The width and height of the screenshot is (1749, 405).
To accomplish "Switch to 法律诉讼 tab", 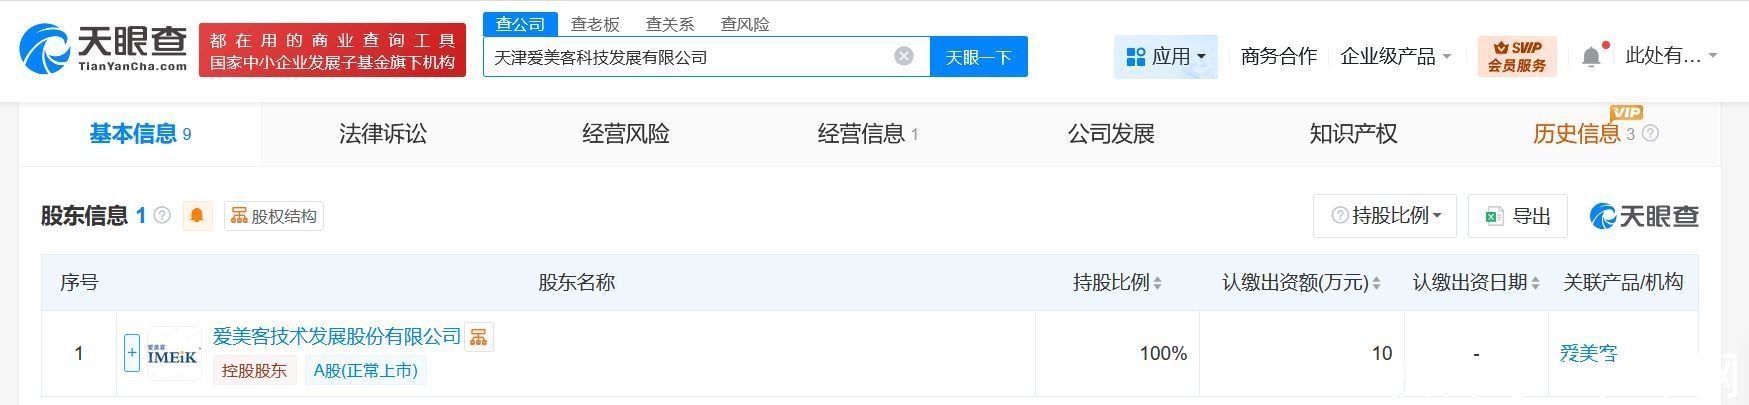I will (383, 134).
